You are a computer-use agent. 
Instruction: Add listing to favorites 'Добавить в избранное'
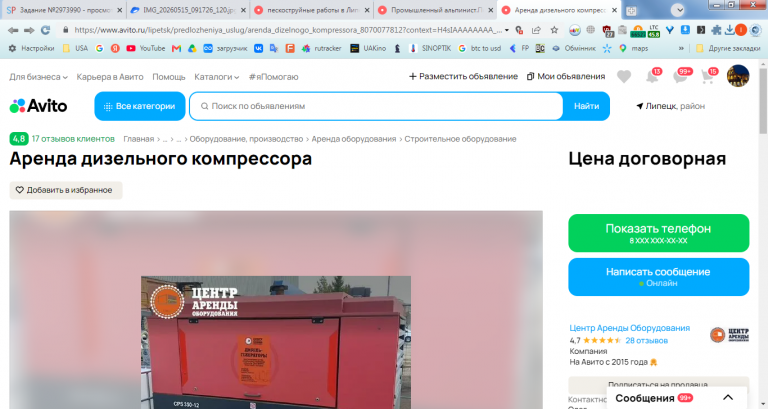point(66,190)
